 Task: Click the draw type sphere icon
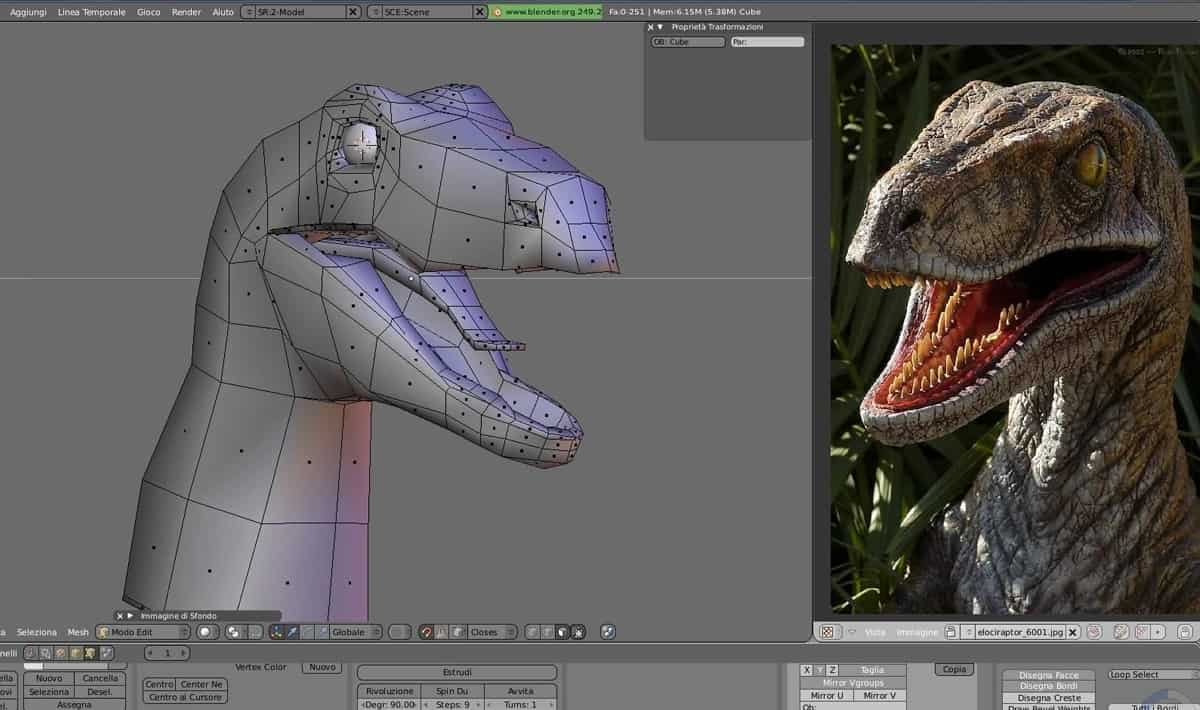pyautogui.click(x=206, y=632)
